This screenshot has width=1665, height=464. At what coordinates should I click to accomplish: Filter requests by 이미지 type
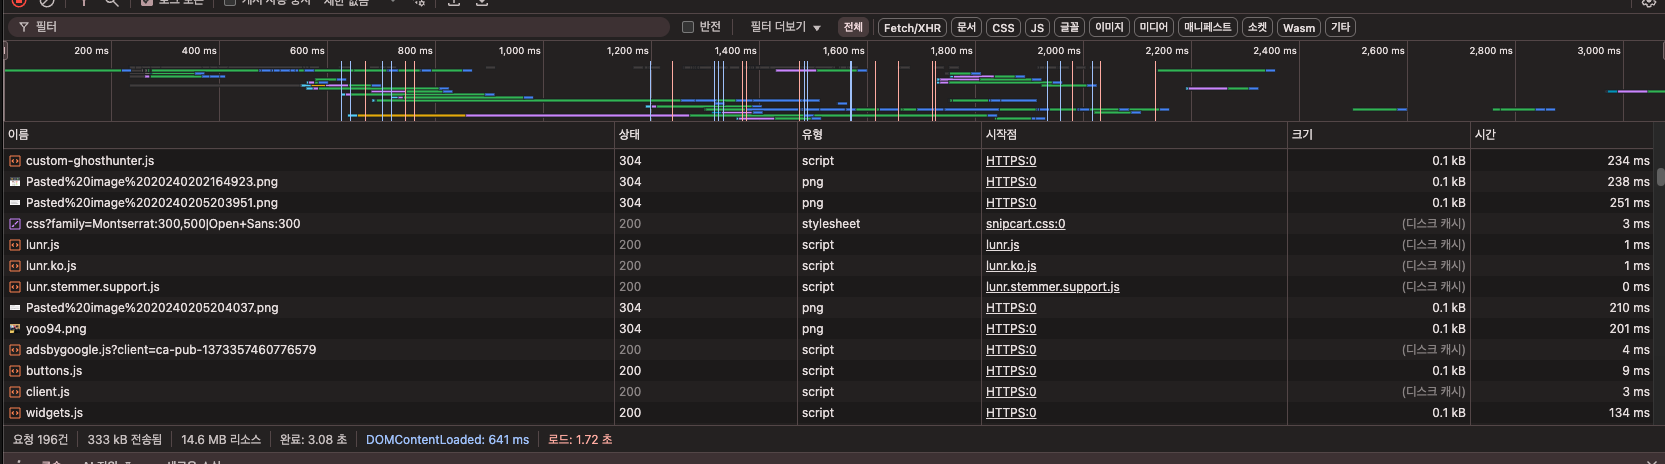tap(1109, 27)
